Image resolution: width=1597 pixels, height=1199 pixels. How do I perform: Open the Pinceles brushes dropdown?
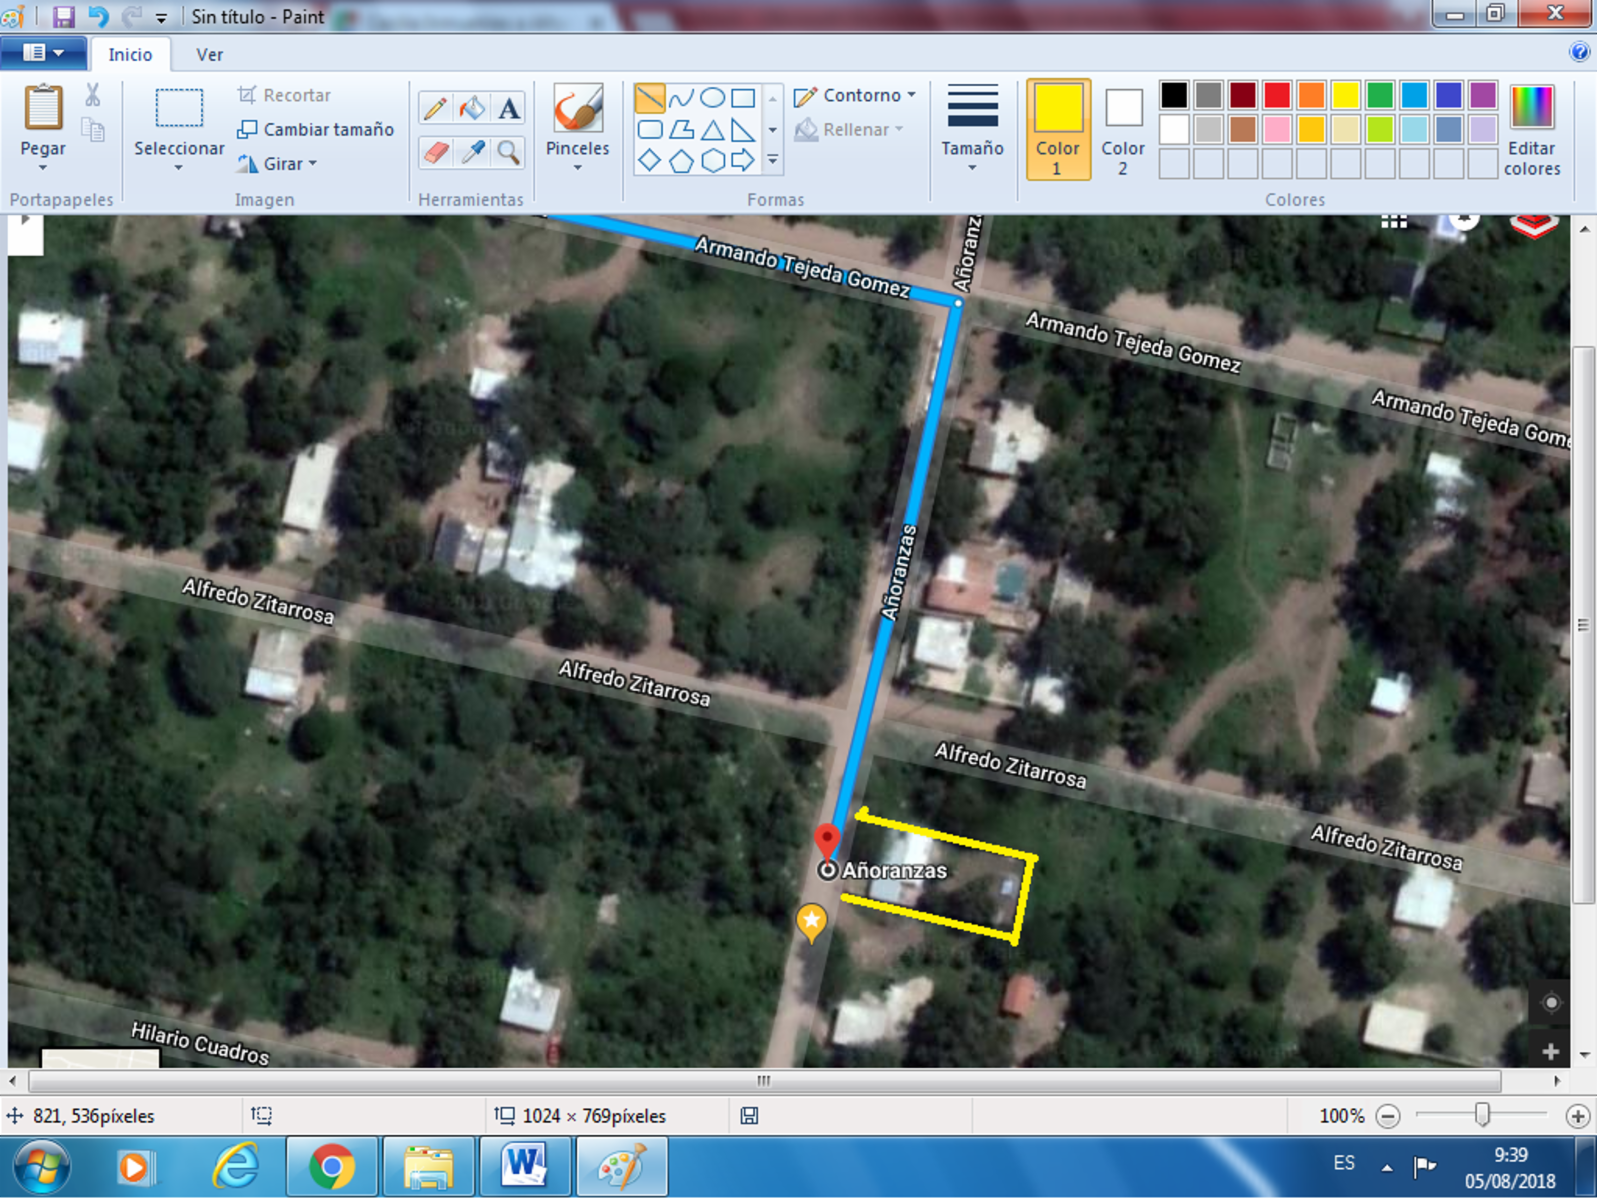[x=577, y=167]
